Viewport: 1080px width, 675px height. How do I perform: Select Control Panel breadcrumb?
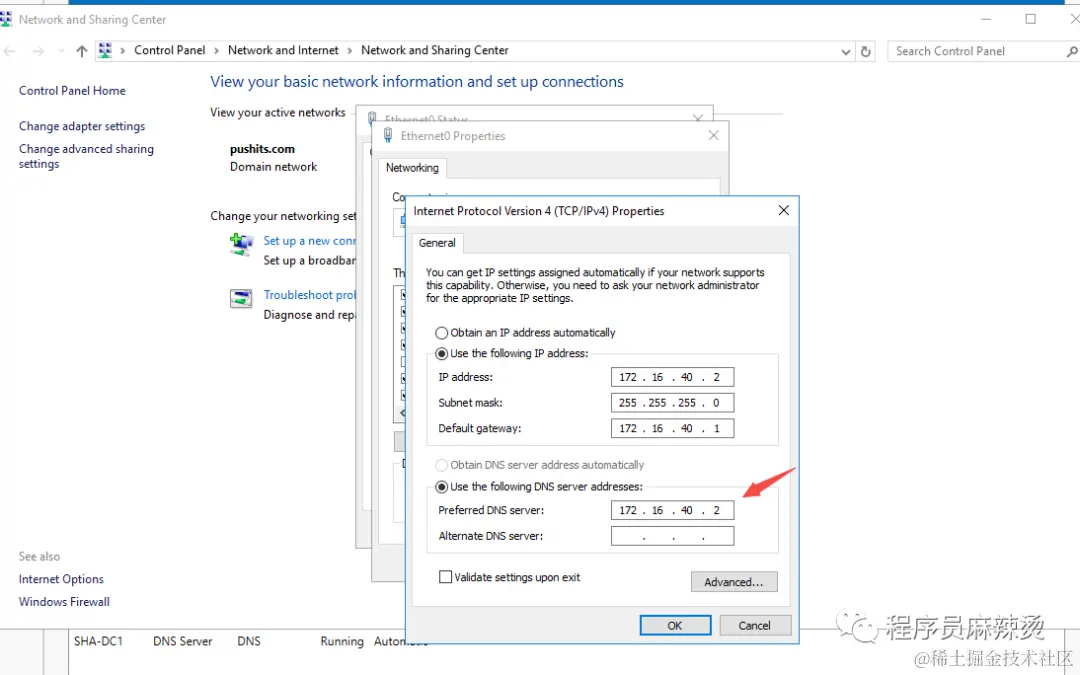(x=169, y=50)
